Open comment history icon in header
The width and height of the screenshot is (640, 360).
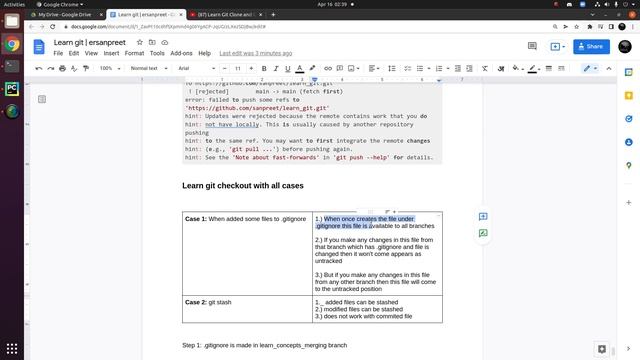(x=532, y=46)
